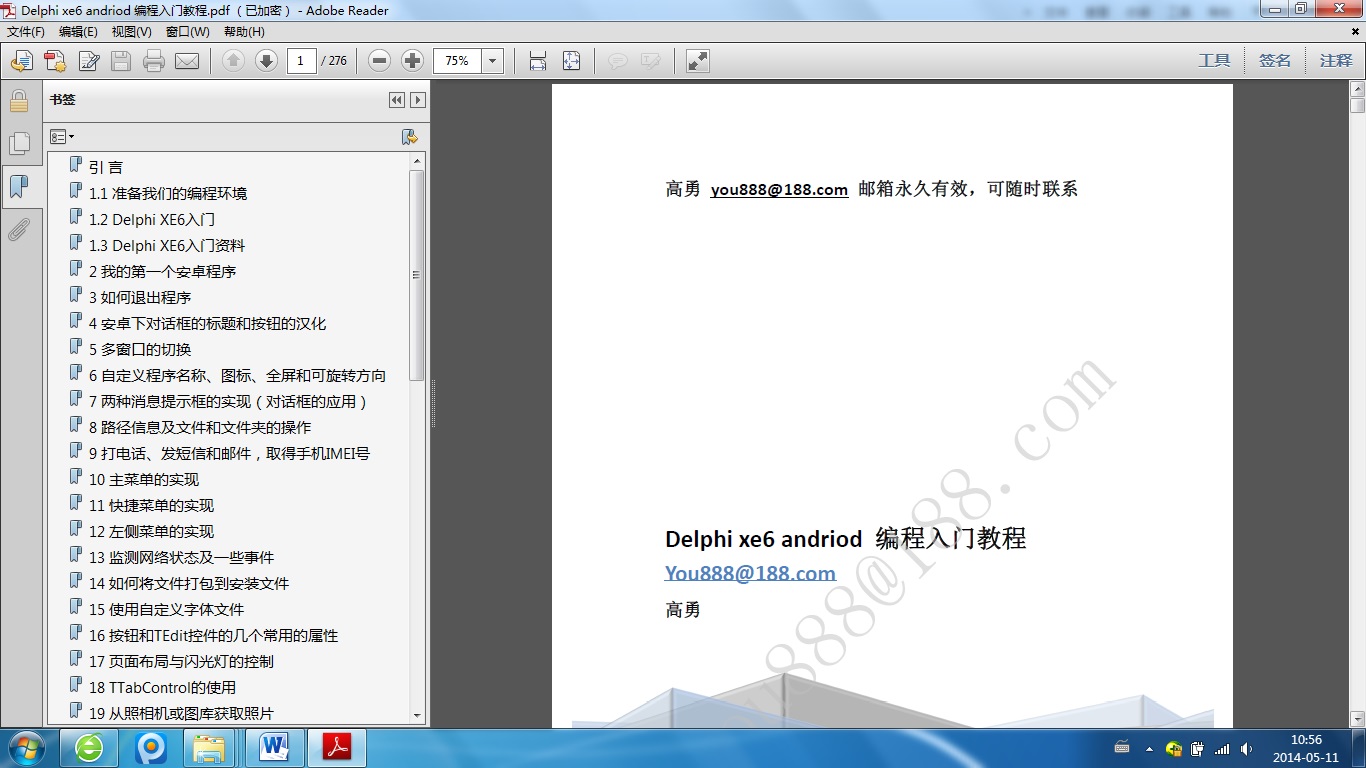Click the sticky note comment icon
The image size is (1366, 768).
618,61
